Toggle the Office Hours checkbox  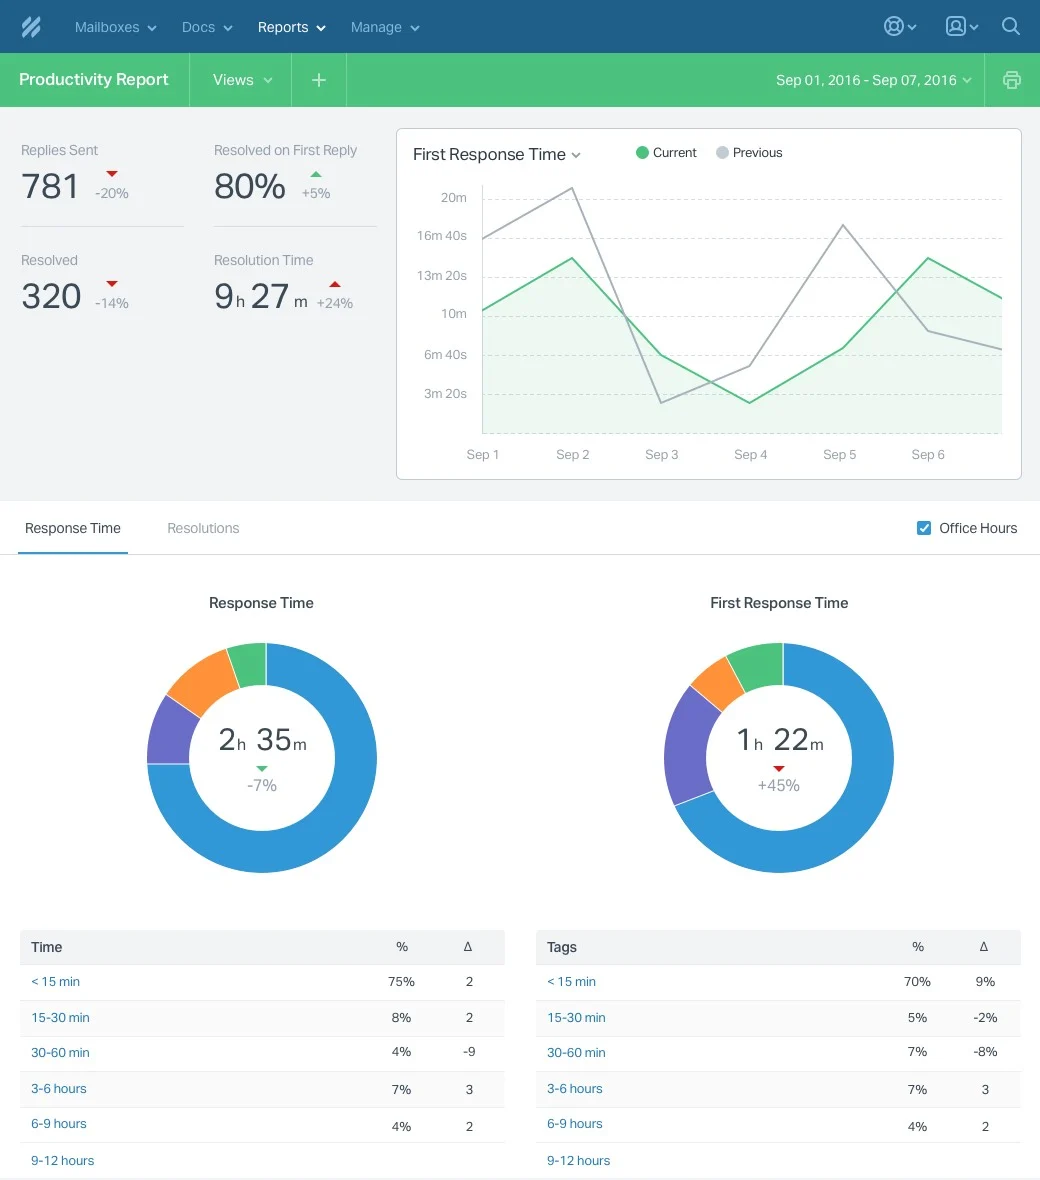(x=924, y=528)
